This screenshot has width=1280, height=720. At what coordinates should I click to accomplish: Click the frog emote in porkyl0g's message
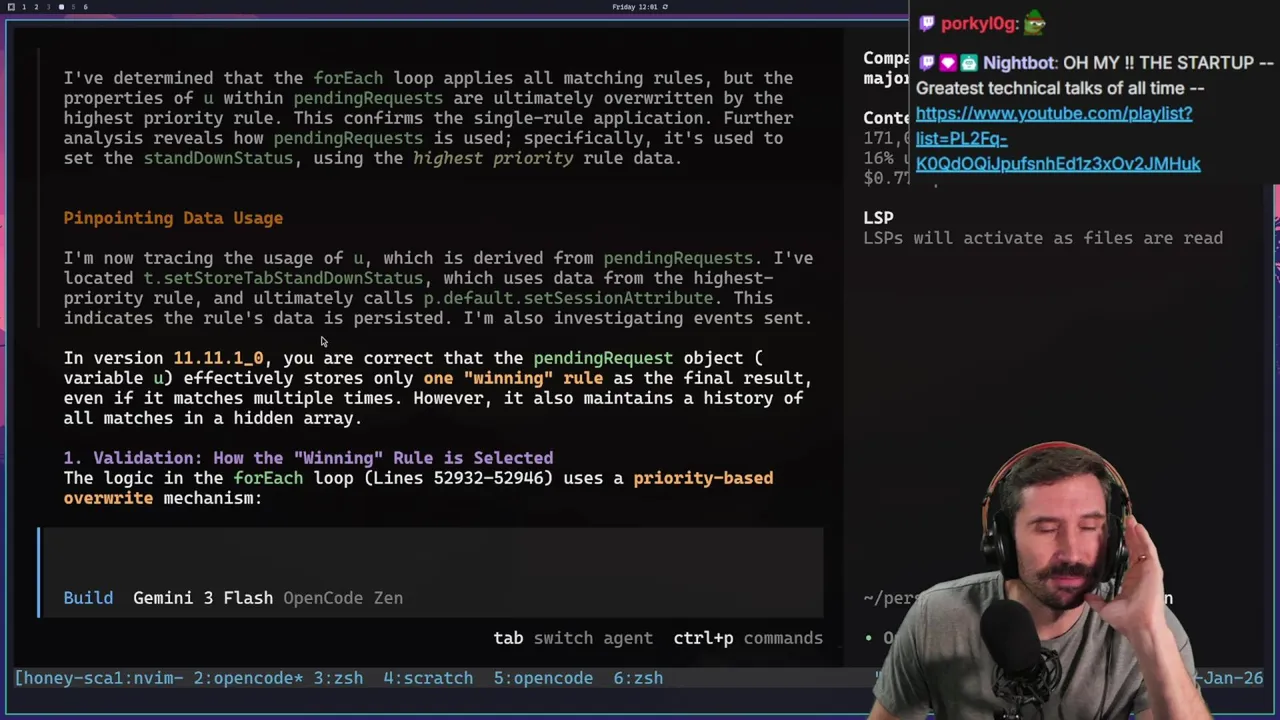pos(1035,22)
